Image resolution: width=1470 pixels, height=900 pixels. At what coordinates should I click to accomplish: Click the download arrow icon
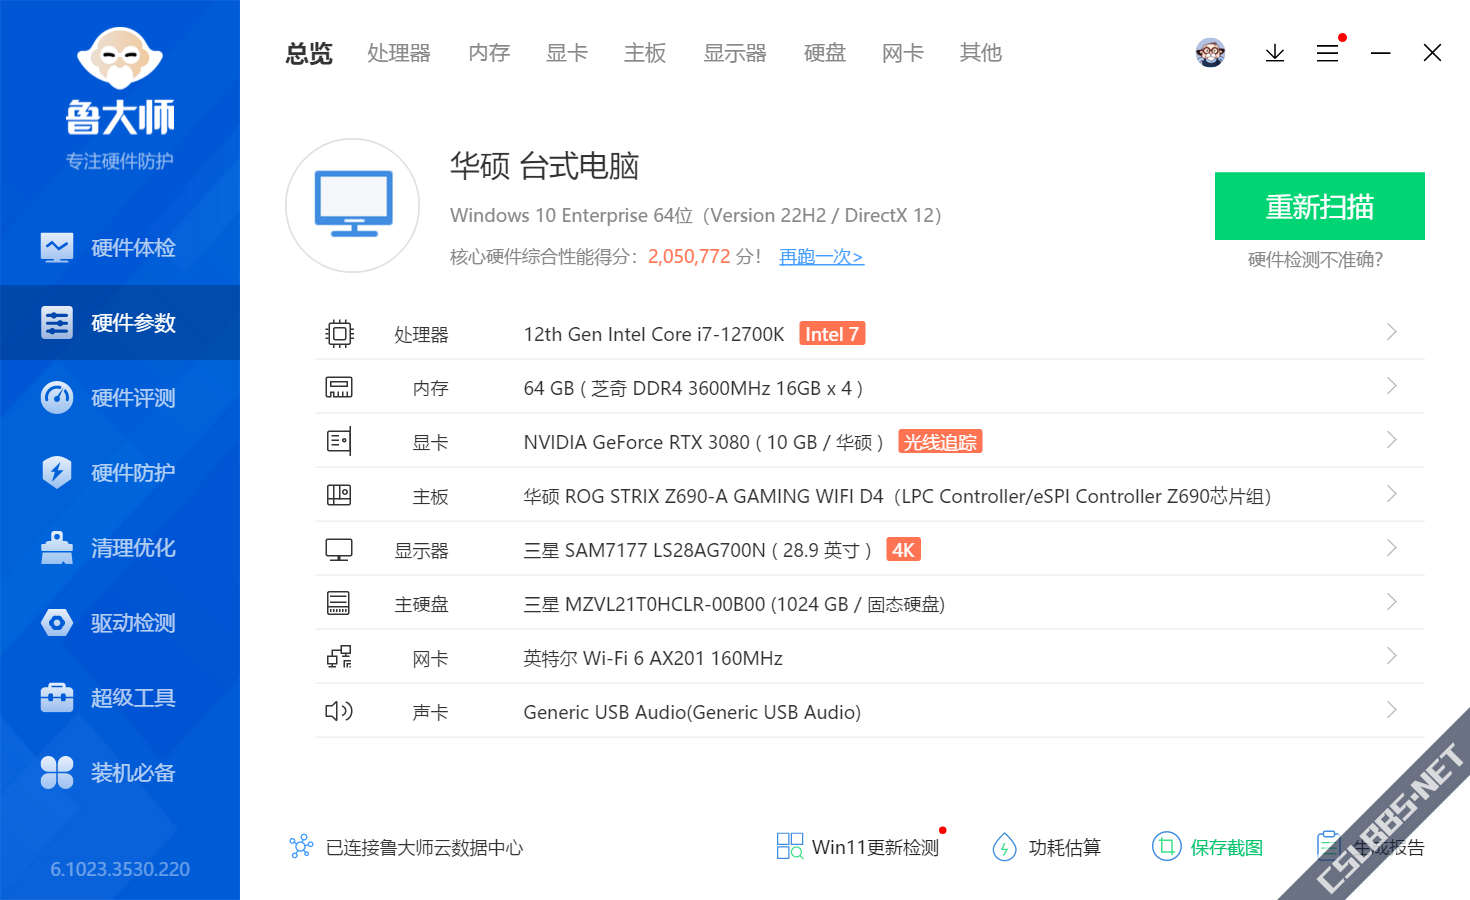(1274, 53)
